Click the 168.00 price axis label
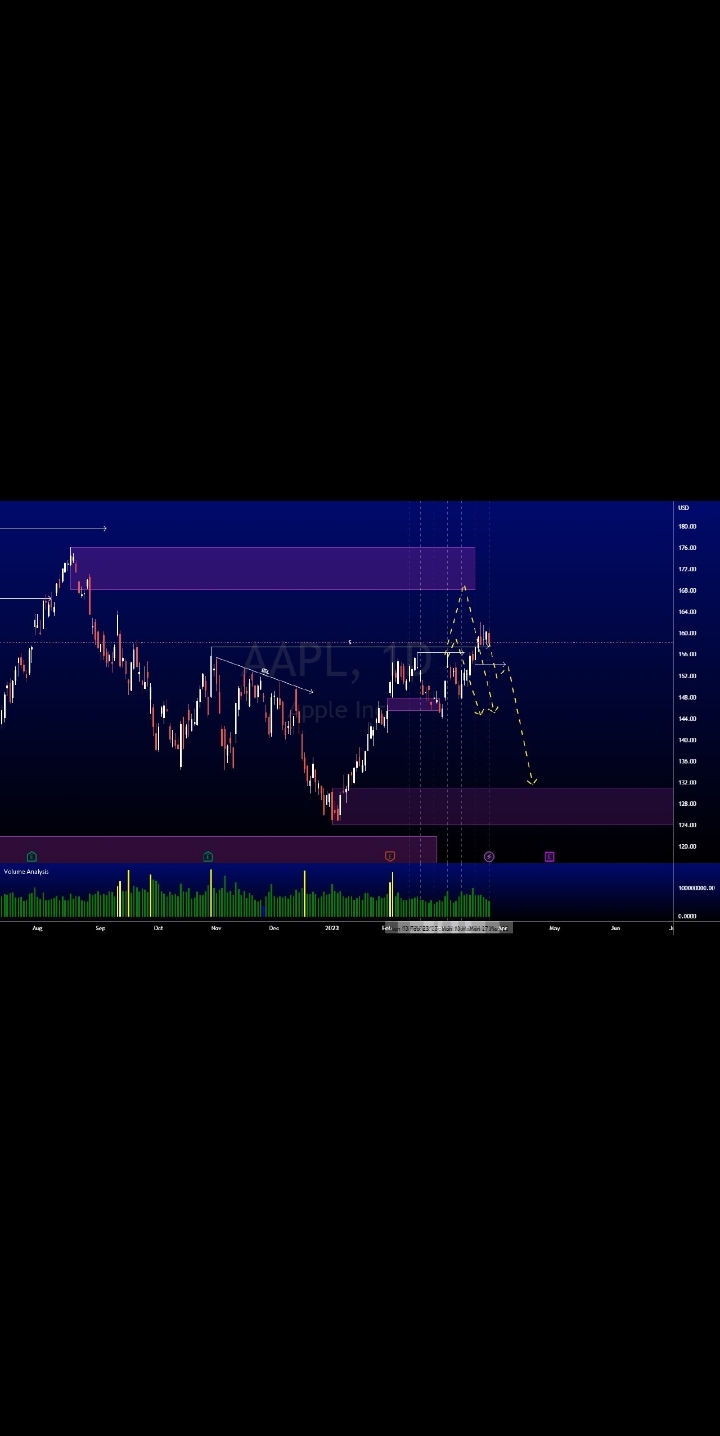 pyautogui.click(x=687, y=590)
